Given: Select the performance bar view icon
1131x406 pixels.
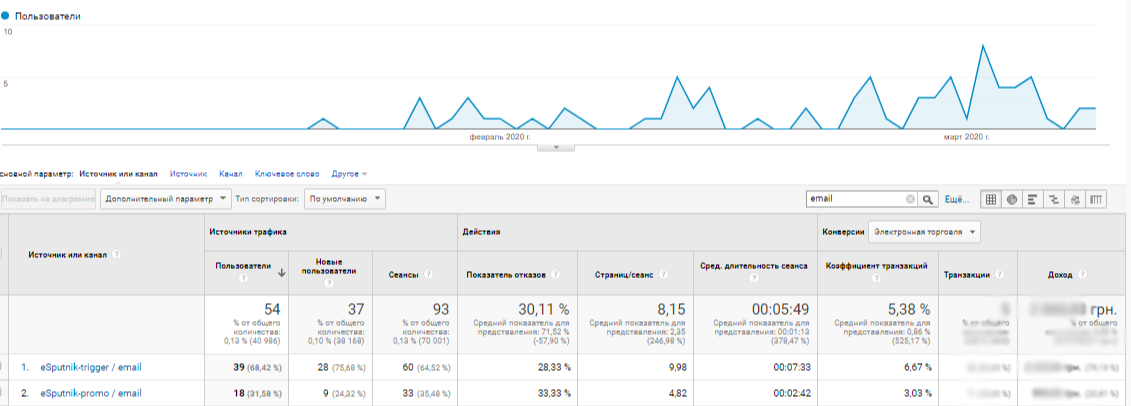Looking at the screenshot, I should click(1032, 199).
